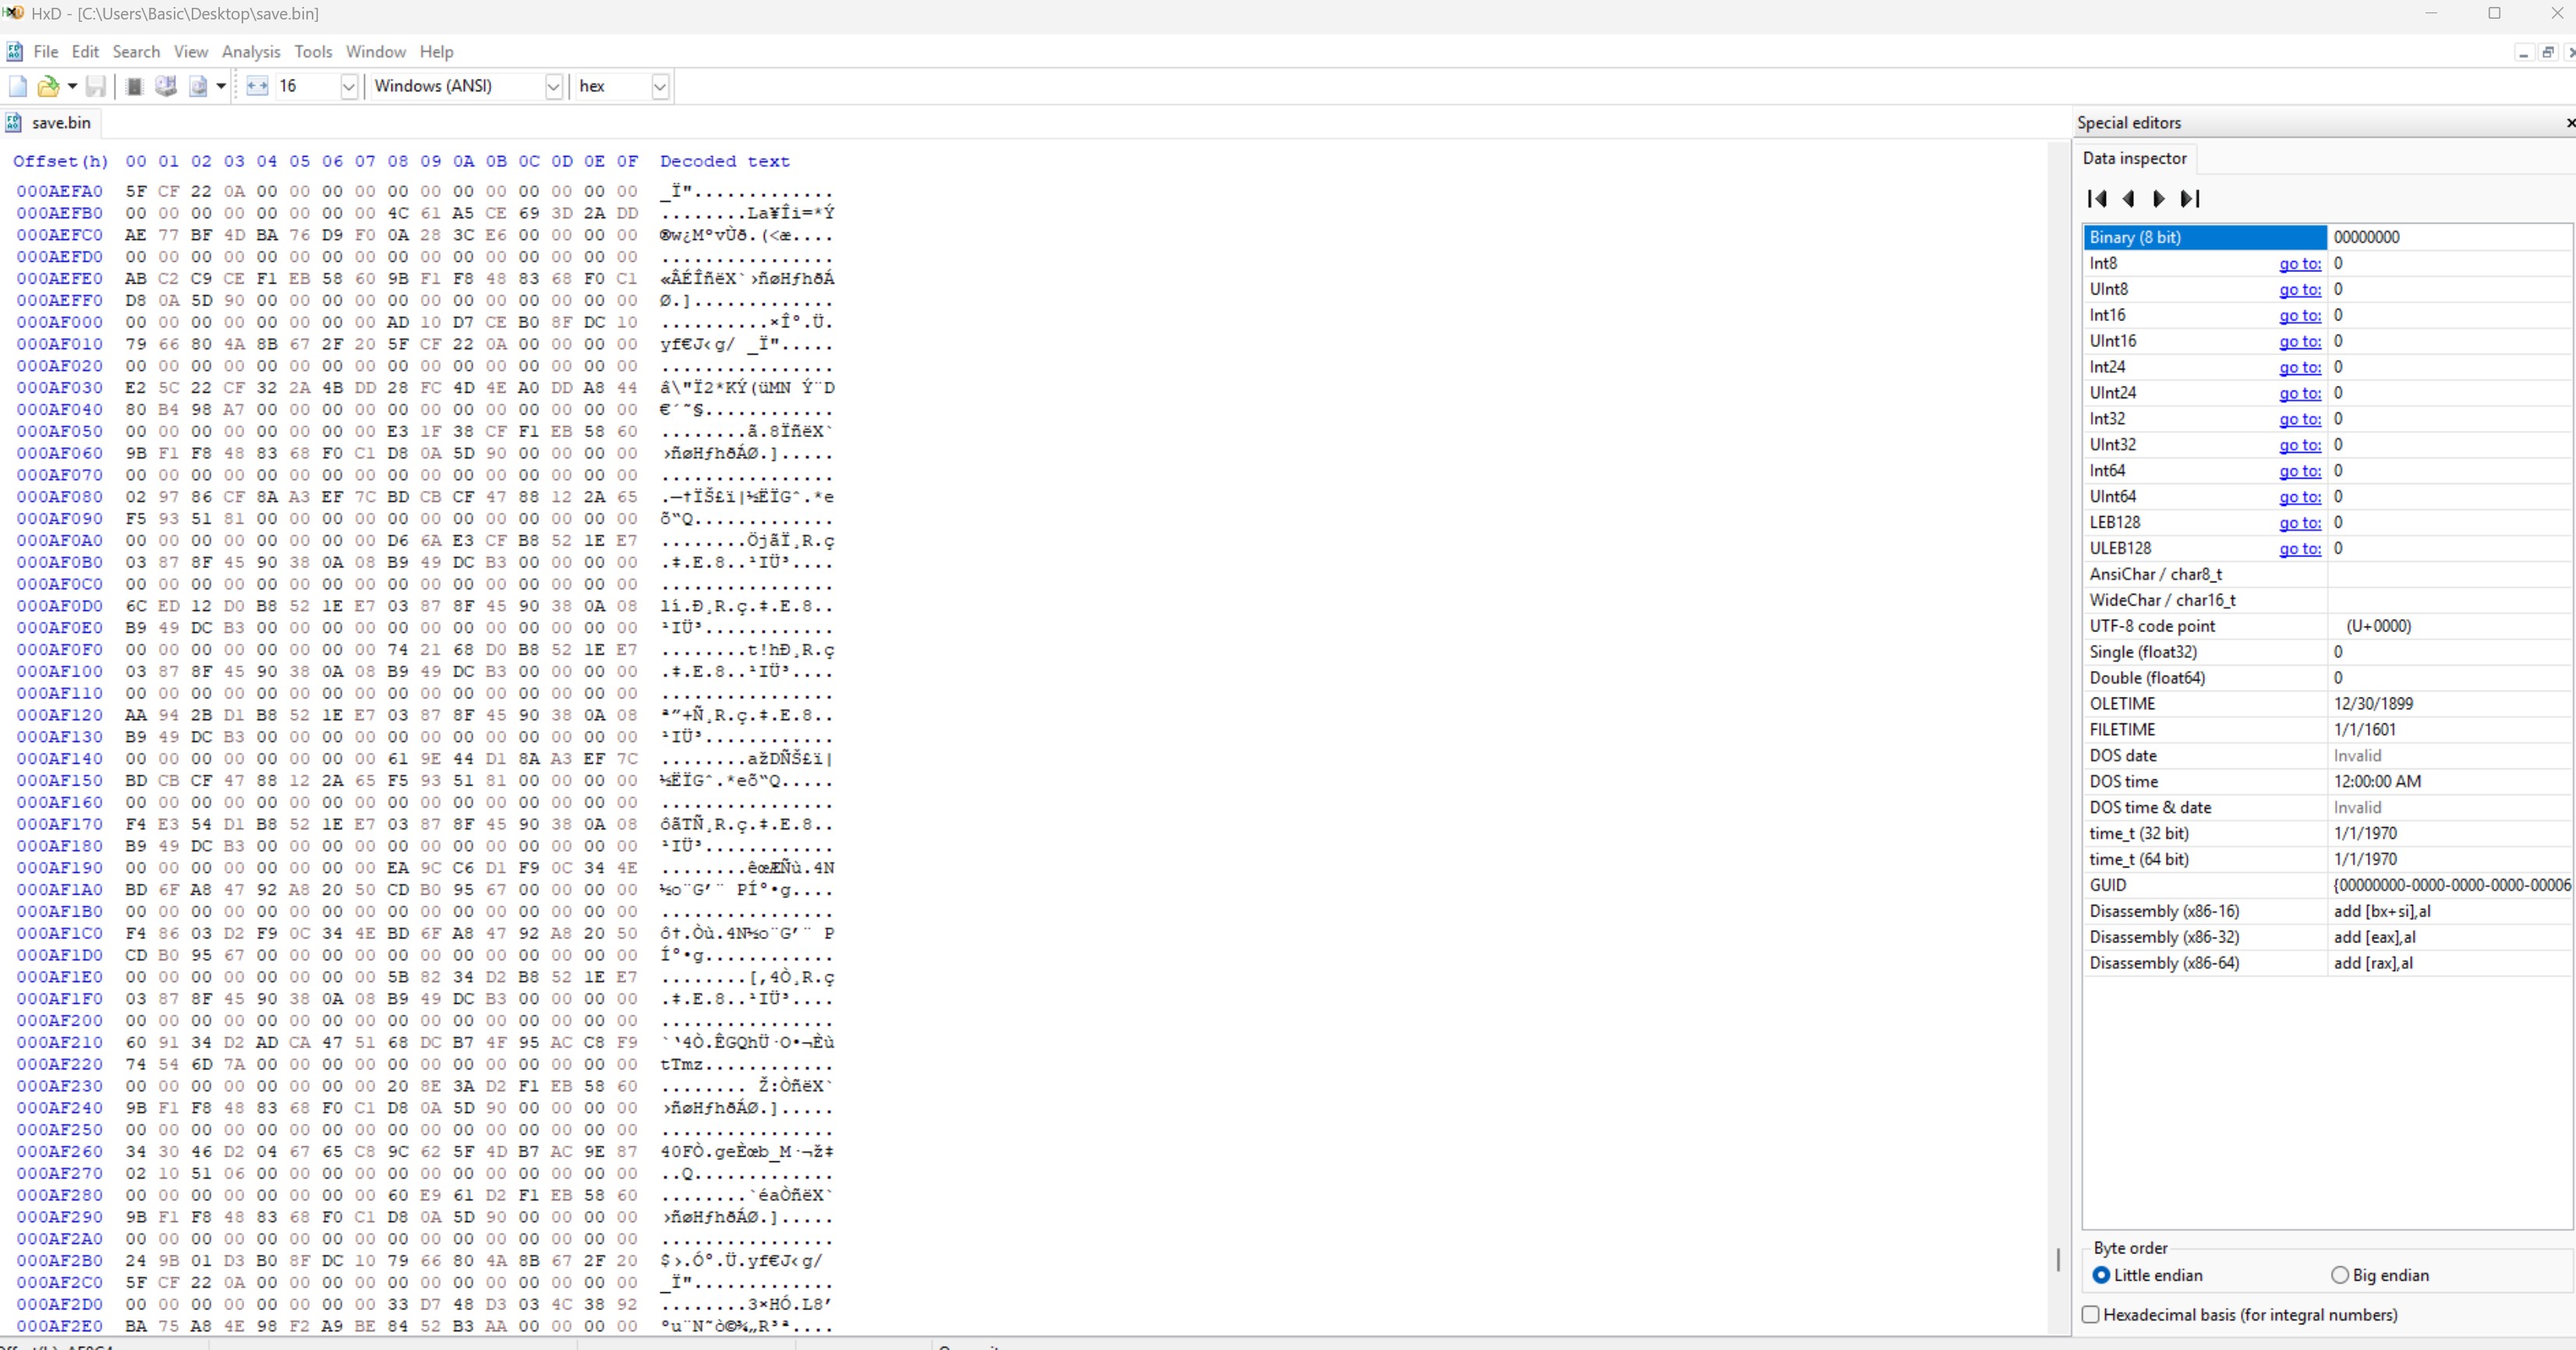
Task: Select the Data inspector tab
Action: [x=2134, y=158]
